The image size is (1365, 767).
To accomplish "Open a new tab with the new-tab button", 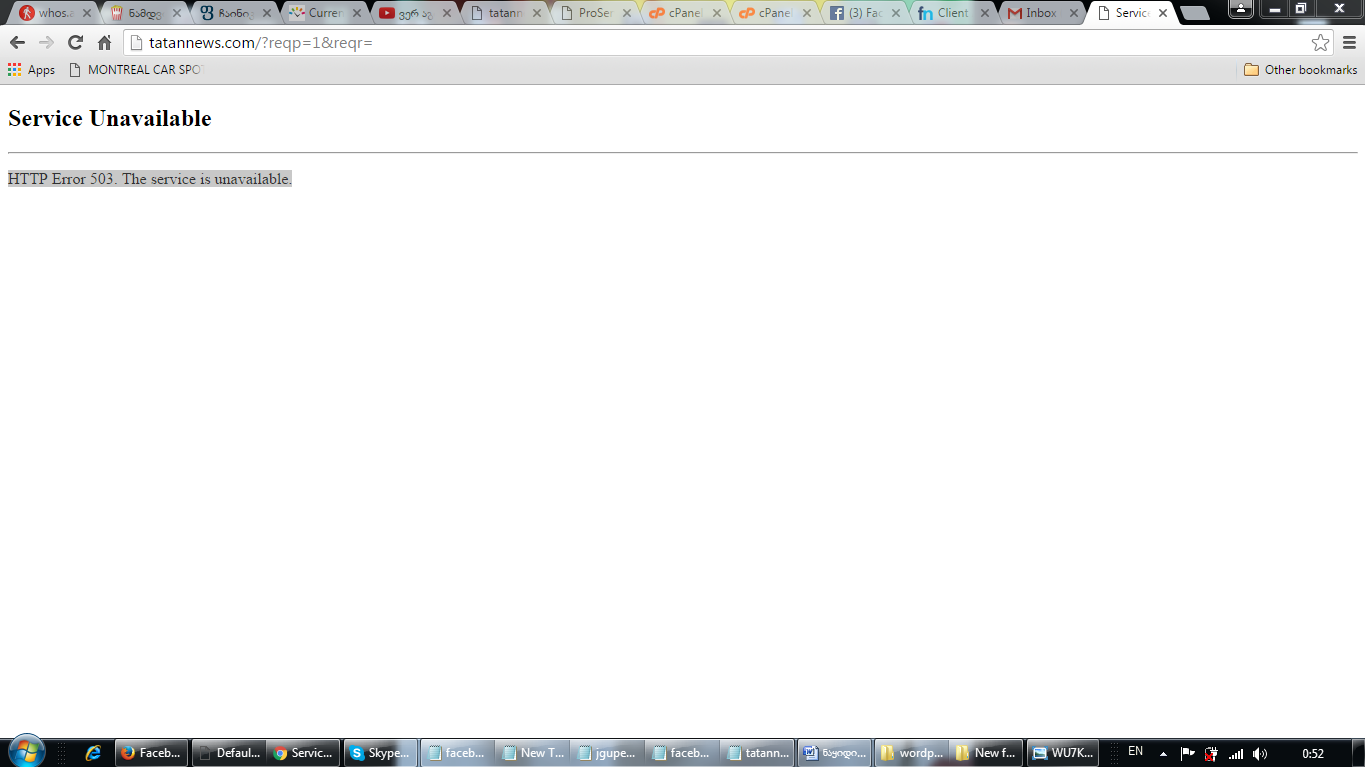I will click(1195, 14).
